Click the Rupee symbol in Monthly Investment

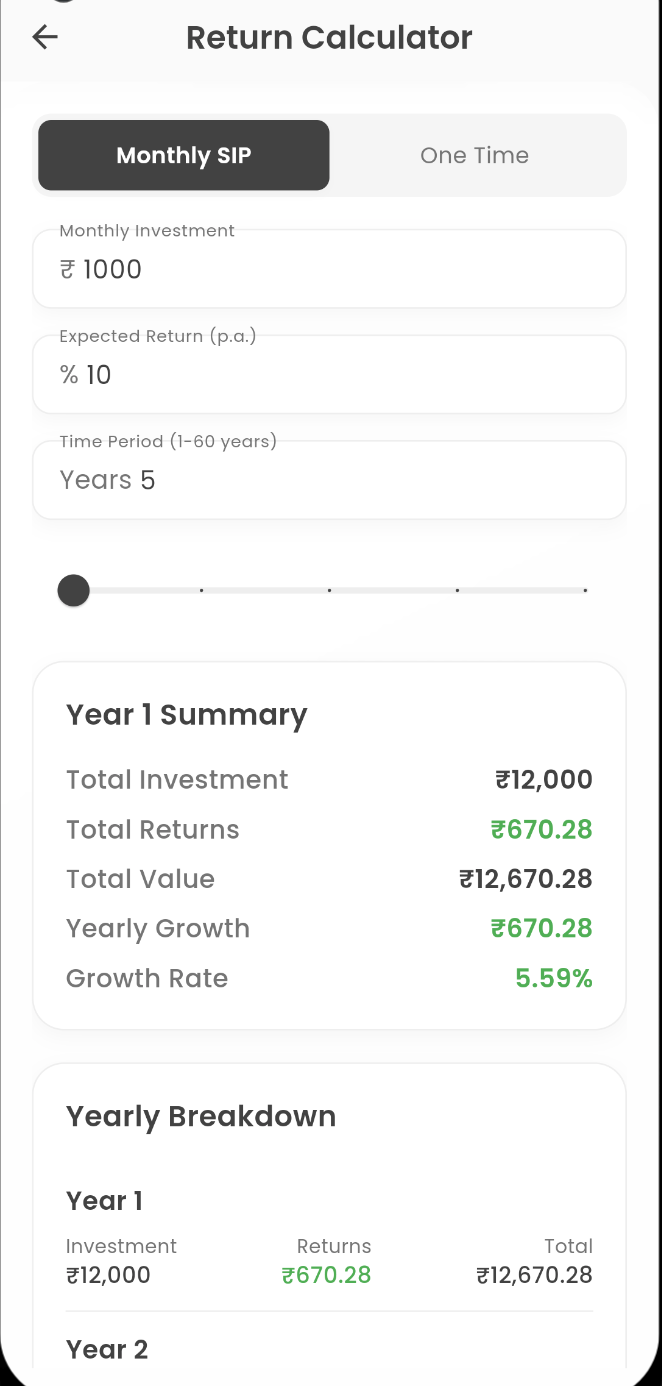coord(67,270)
